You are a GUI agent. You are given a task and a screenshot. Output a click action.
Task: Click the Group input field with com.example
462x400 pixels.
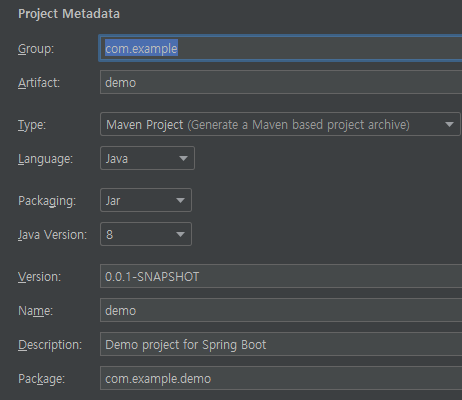click(x=281, y=48)
